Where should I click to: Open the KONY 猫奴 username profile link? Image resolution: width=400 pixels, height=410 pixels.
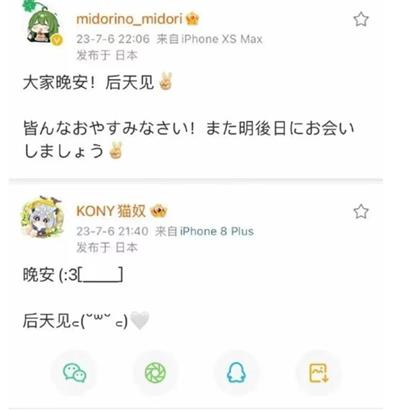[111, 211]
